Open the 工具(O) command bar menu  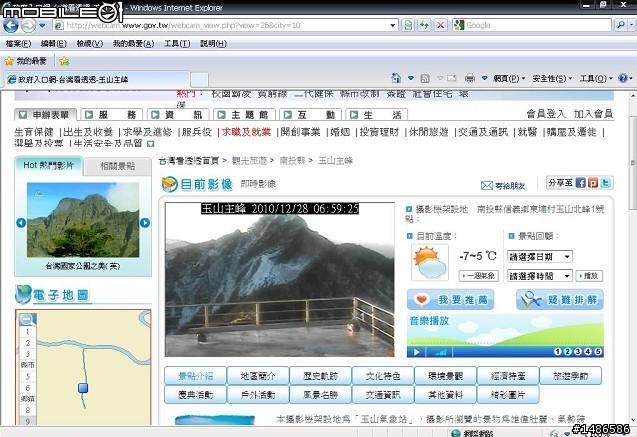coord(596,78)
